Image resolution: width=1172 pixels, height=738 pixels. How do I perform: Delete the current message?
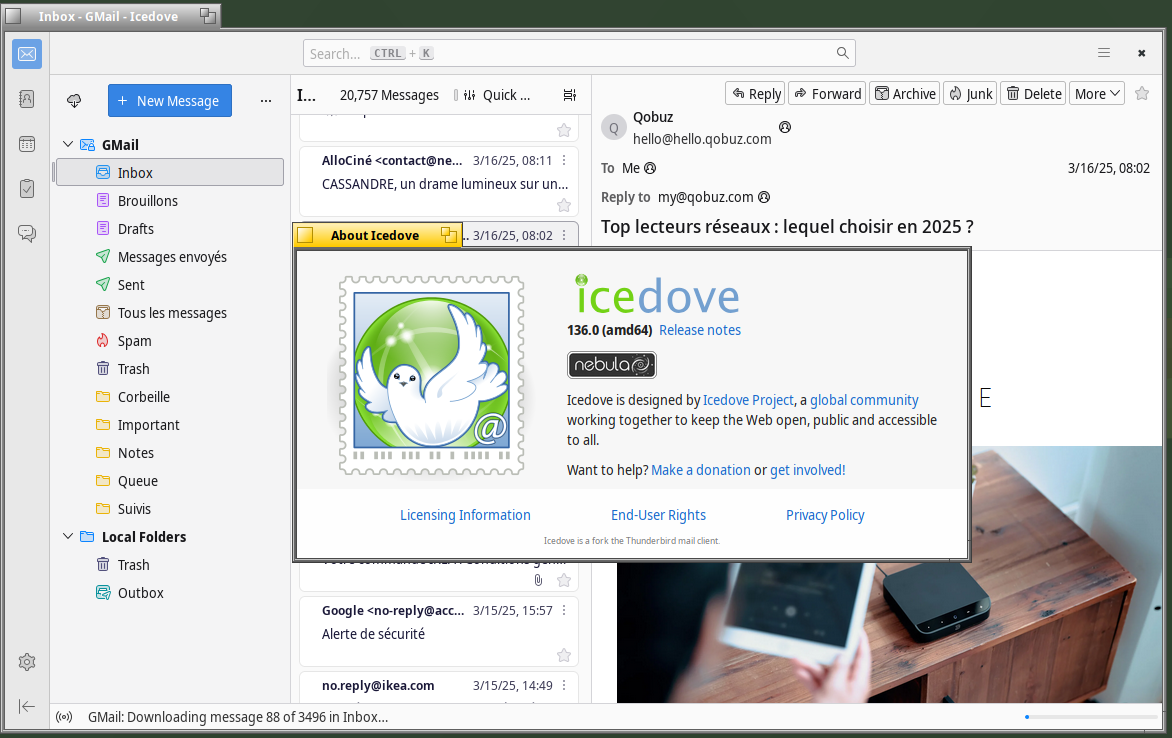click(x=1033, y=93)
